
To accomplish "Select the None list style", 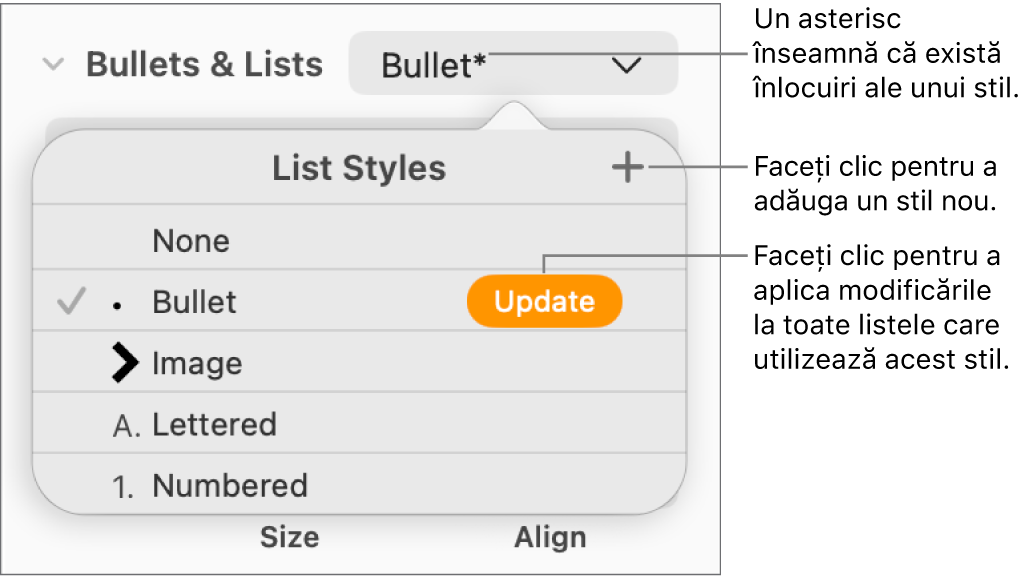I will tap(191, 241).
